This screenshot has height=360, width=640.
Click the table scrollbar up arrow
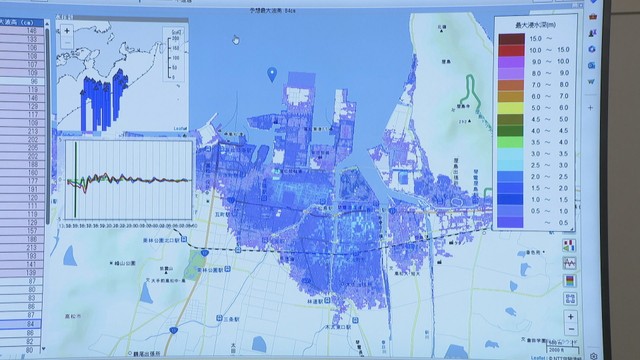[x=47, y=24]
